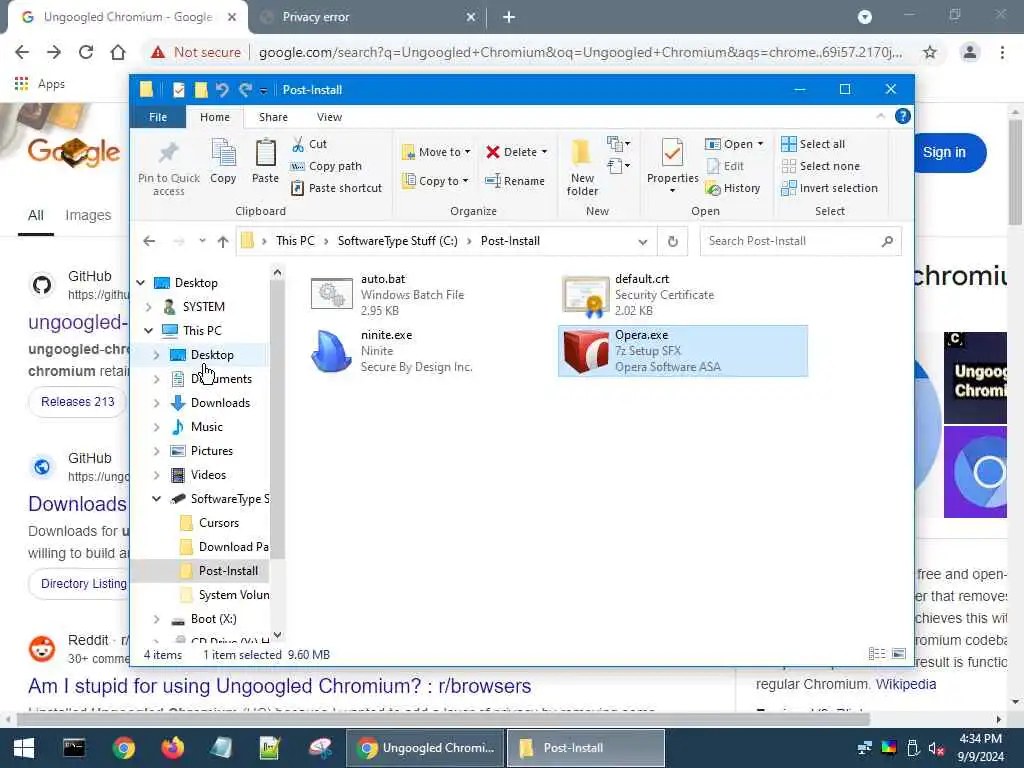Image resolution: width=1024 pixels, height=768 pixels.
Task: Switch to View ribbon tab
Action: point(329,117)
